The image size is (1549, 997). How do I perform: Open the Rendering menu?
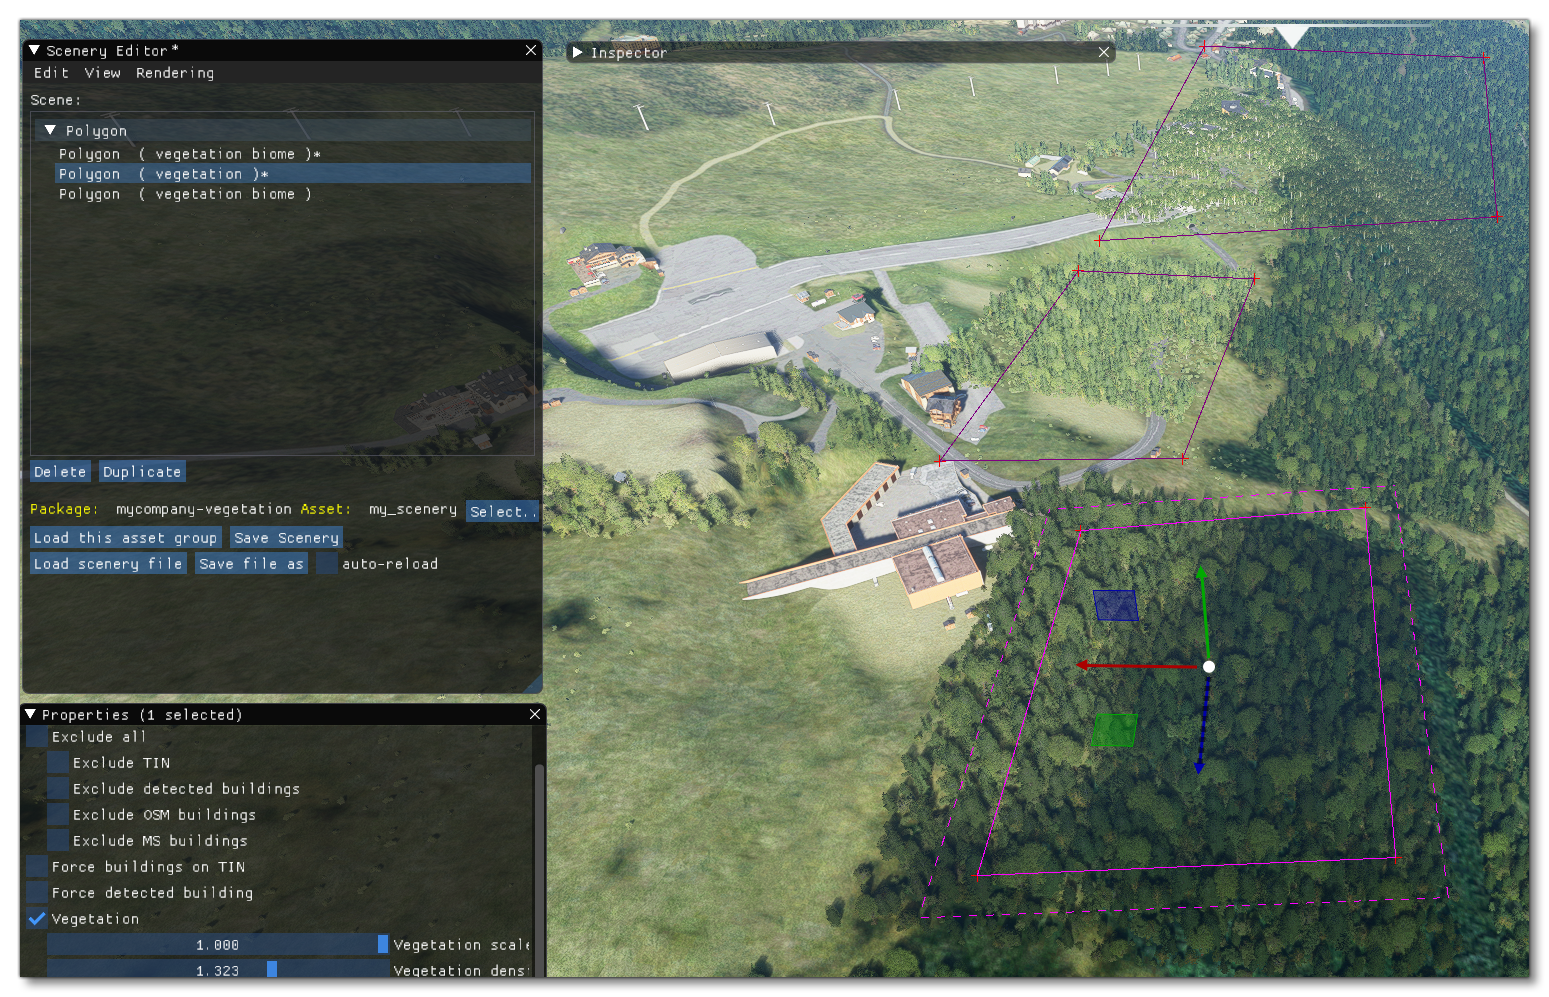[x=176, y=72]
